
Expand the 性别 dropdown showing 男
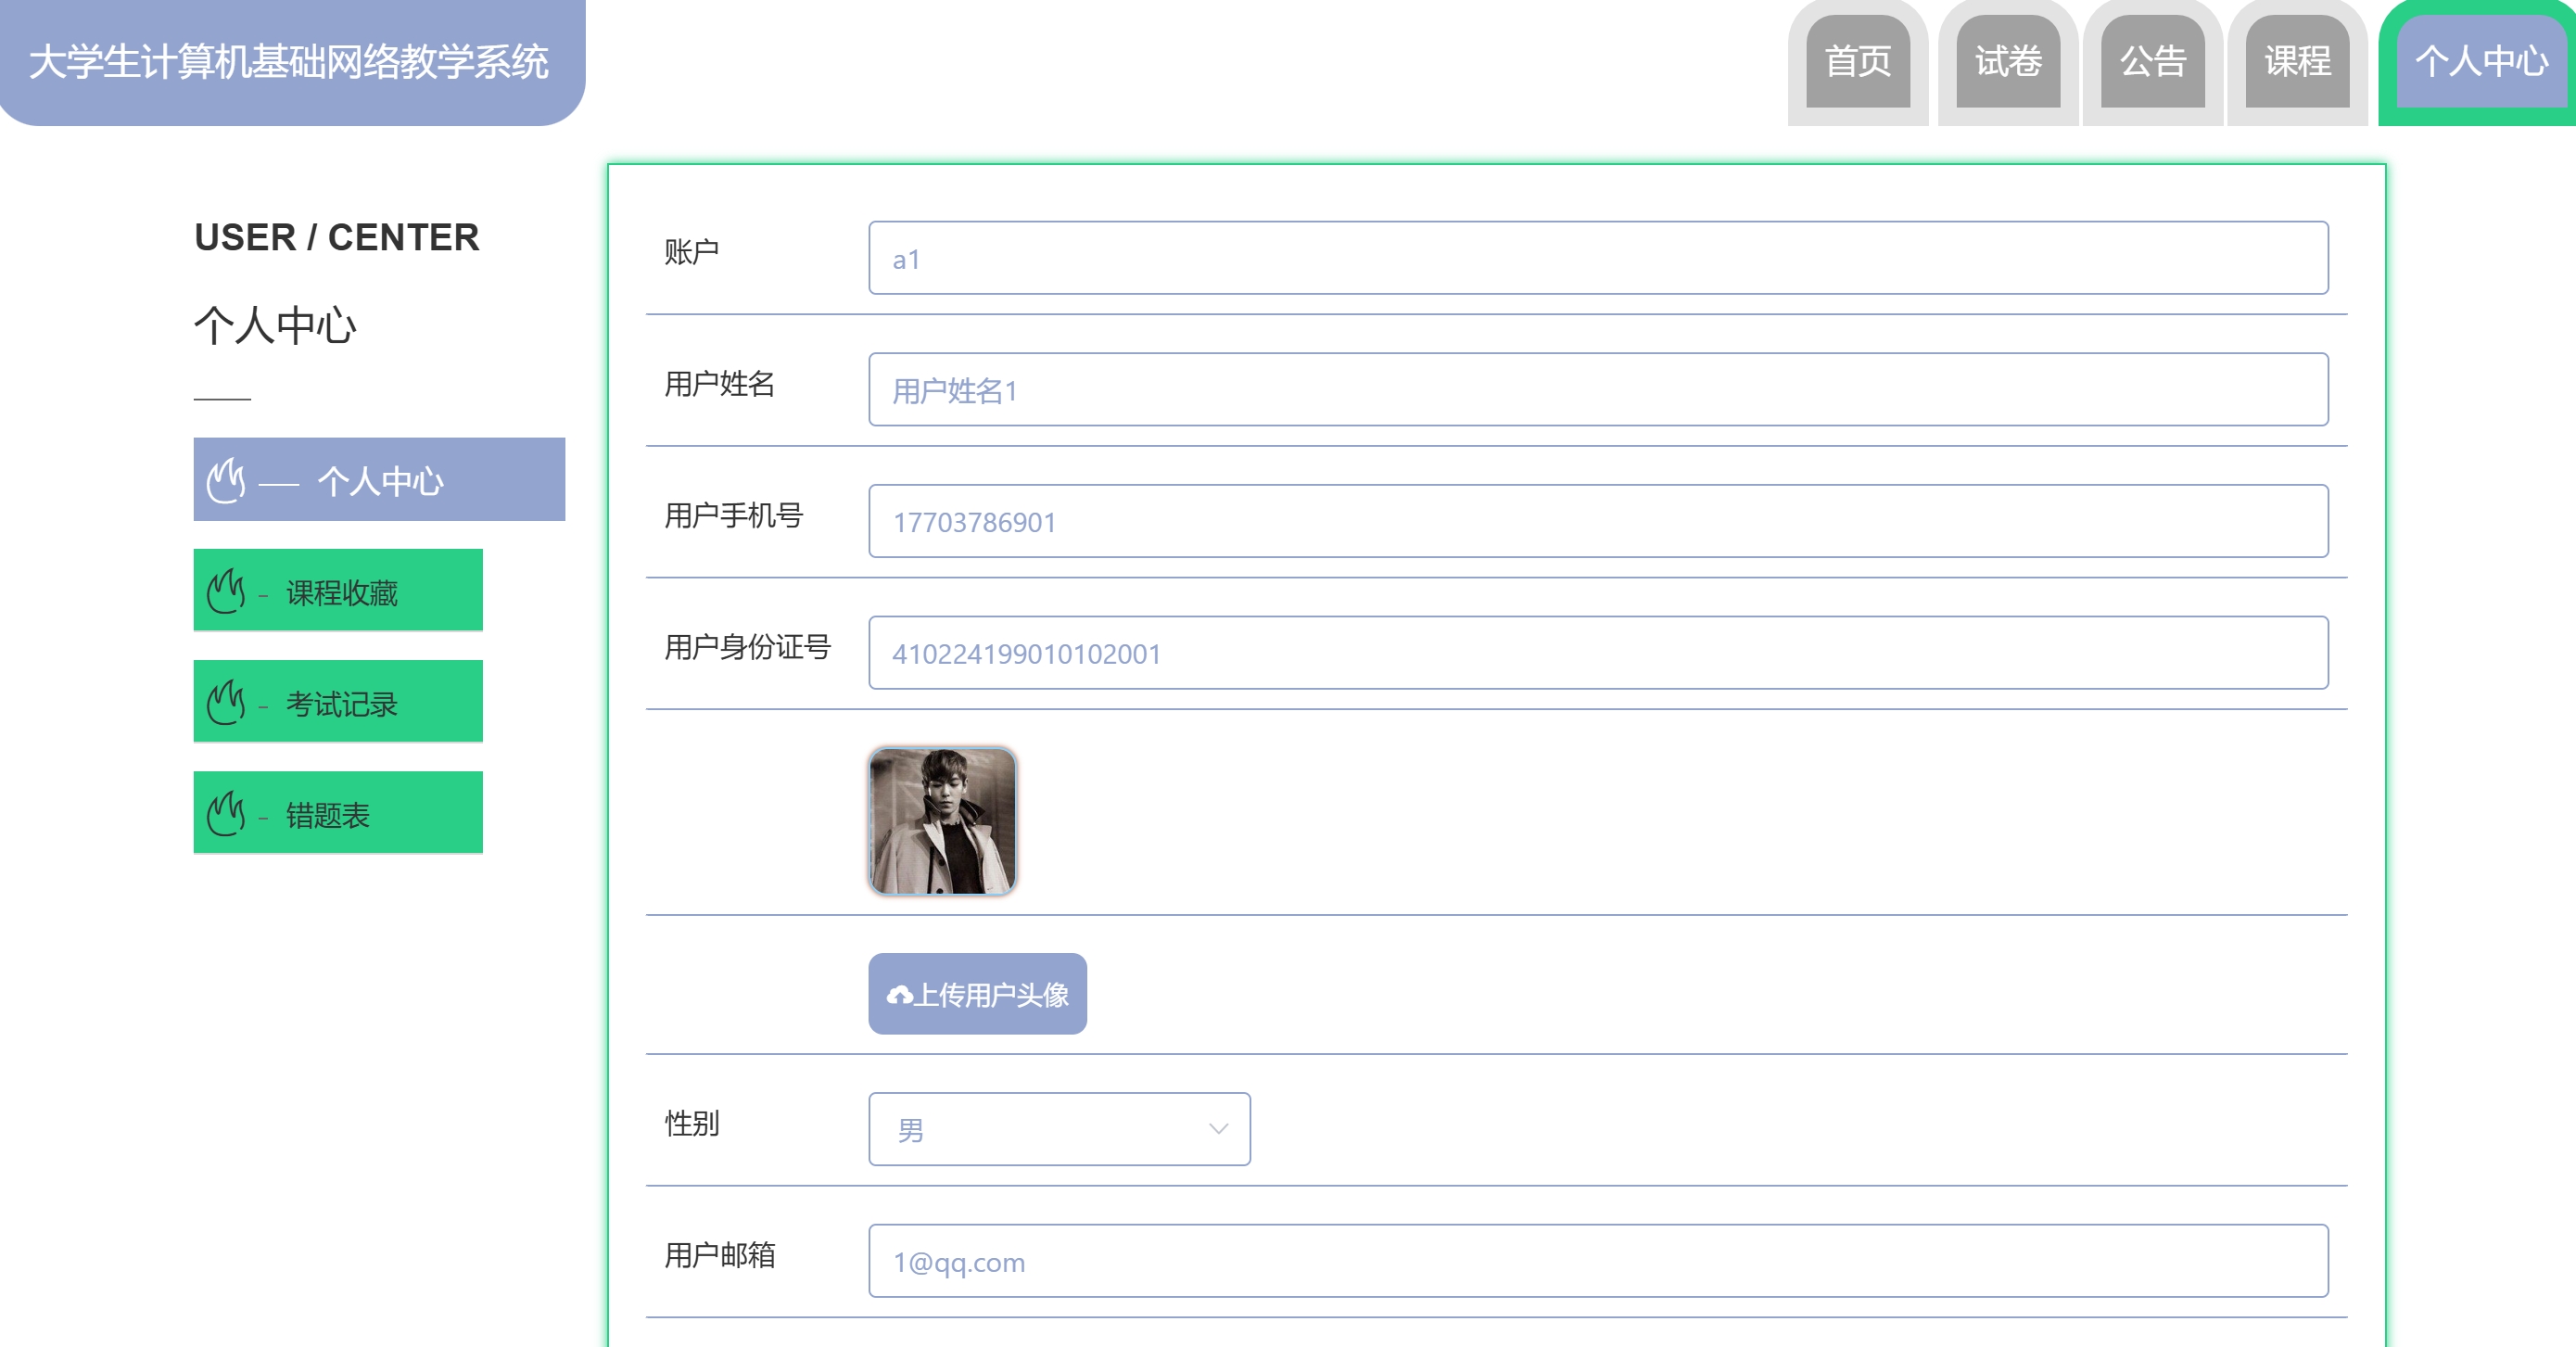[x=1059, y=1129]
